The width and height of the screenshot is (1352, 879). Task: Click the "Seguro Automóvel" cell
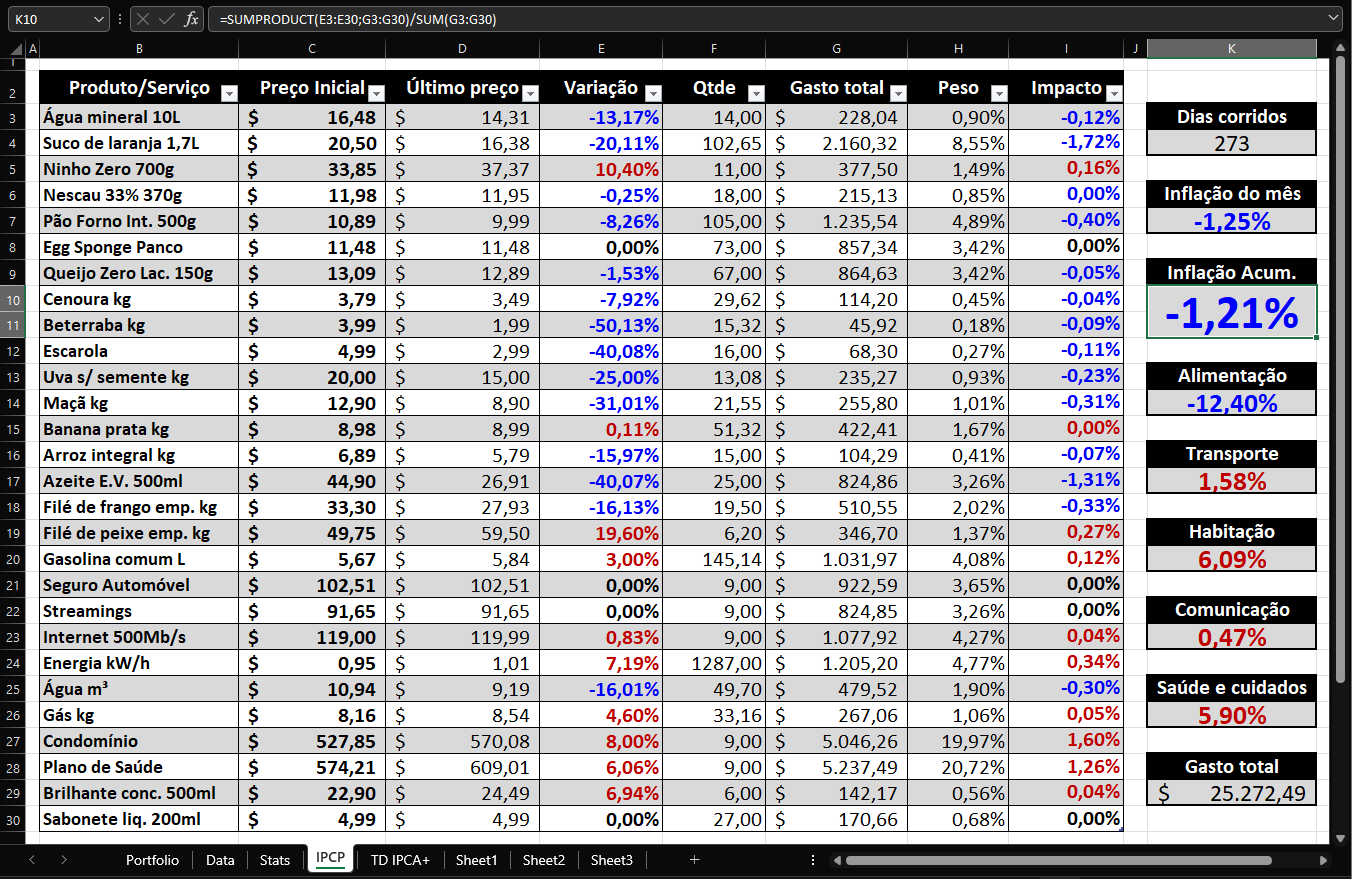(139, 585)
